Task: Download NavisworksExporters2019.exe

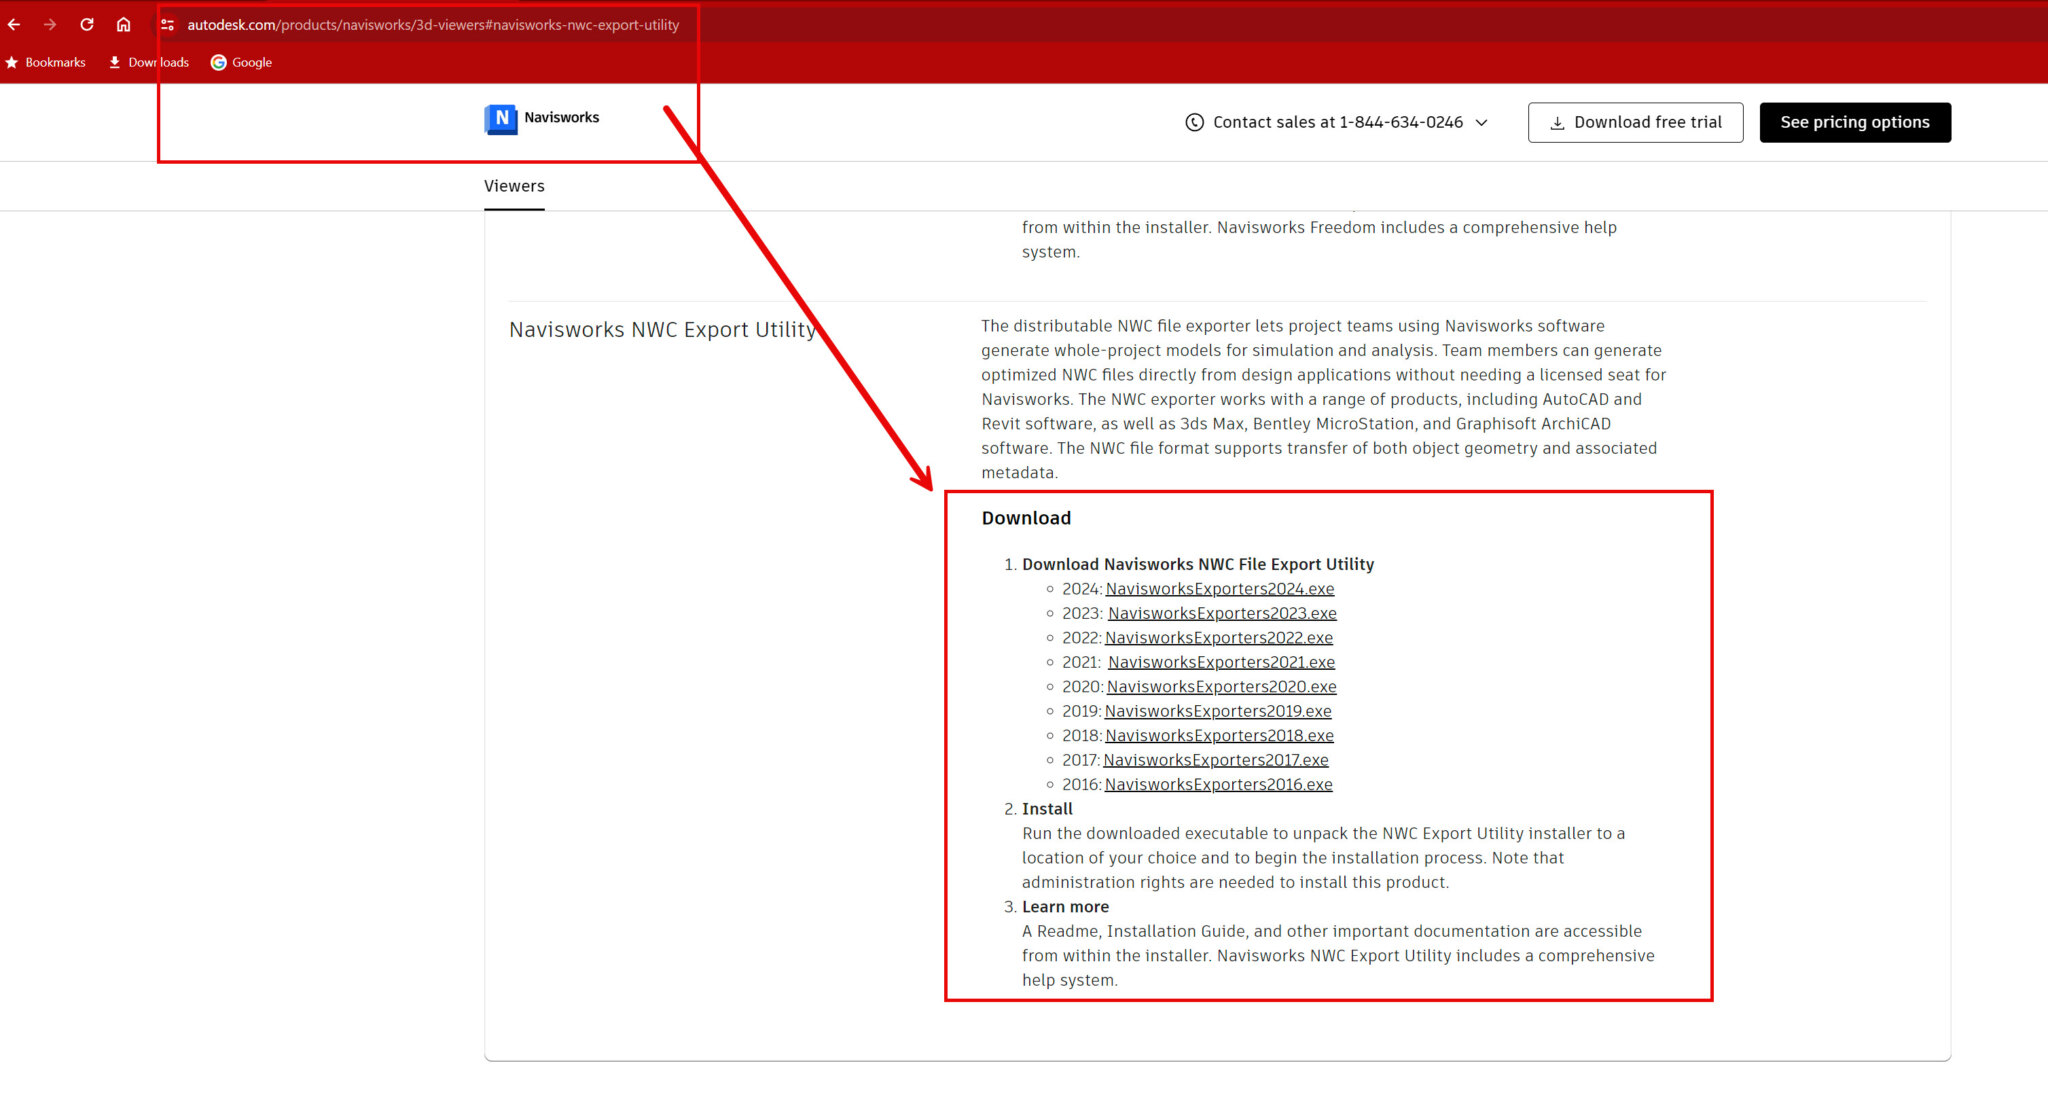Action: tap(1218, 711)
